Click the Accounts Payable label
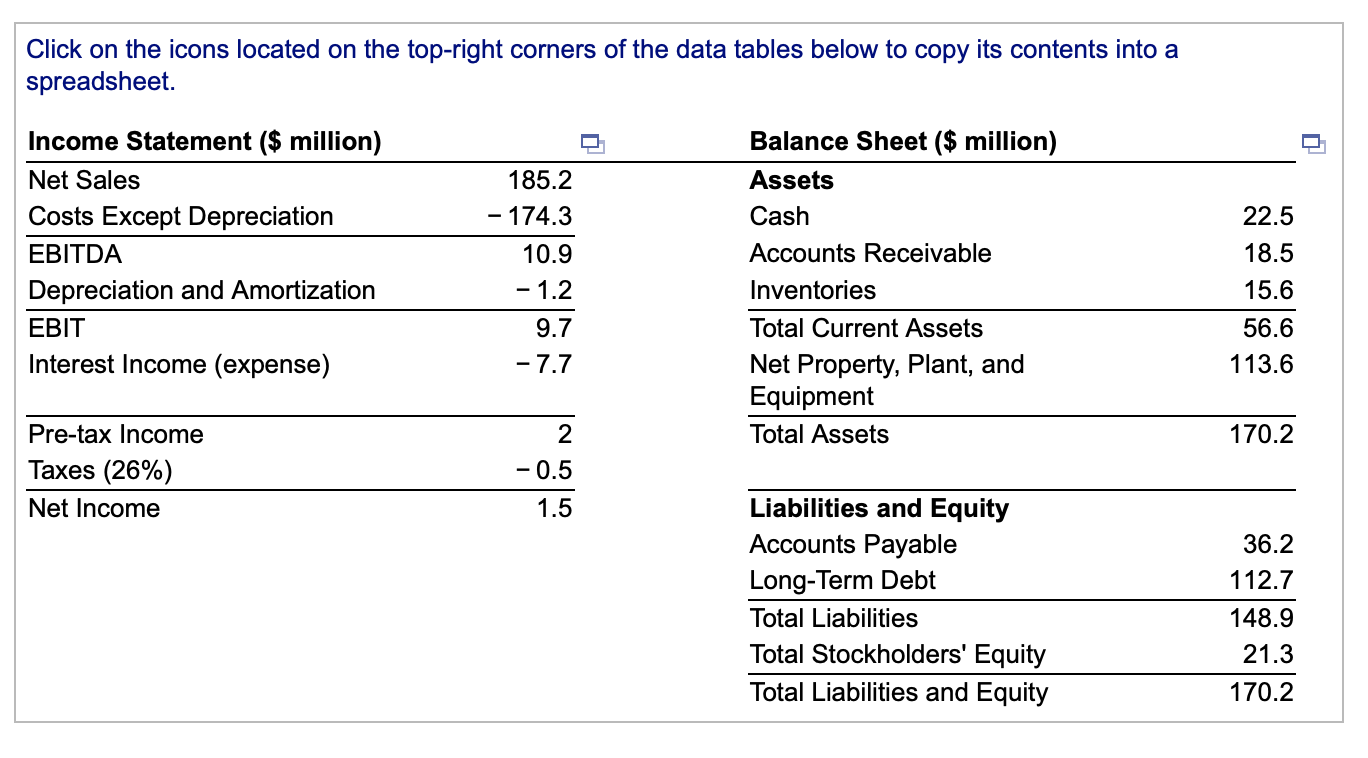This screenshot has width=1368, height=758. coord(853,544)
